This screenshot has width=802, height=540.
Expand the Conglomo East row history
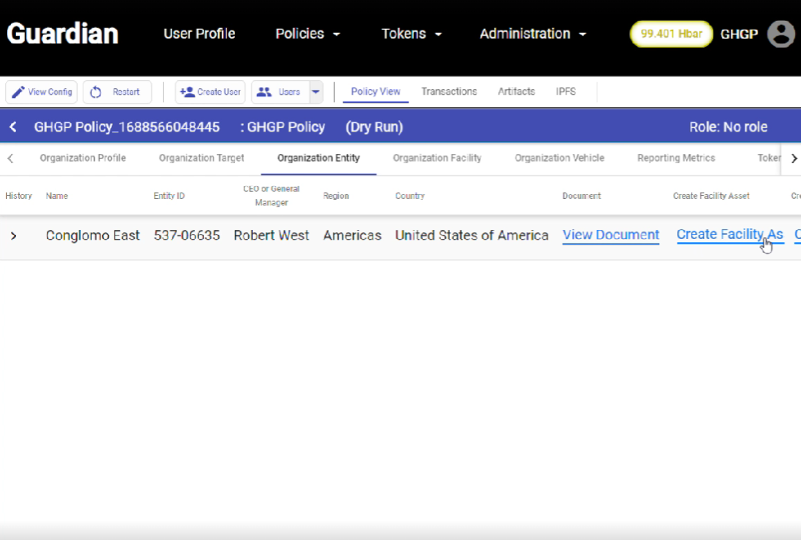[14, 236]
